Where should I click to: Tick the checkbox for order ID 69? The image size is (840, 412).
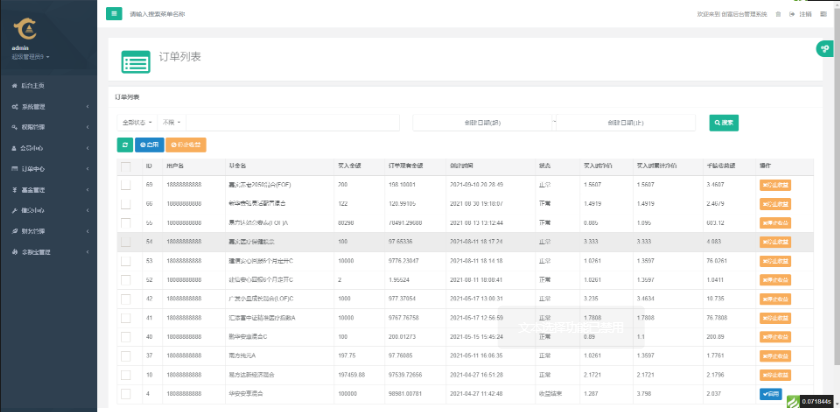click(x=126, y=185)
